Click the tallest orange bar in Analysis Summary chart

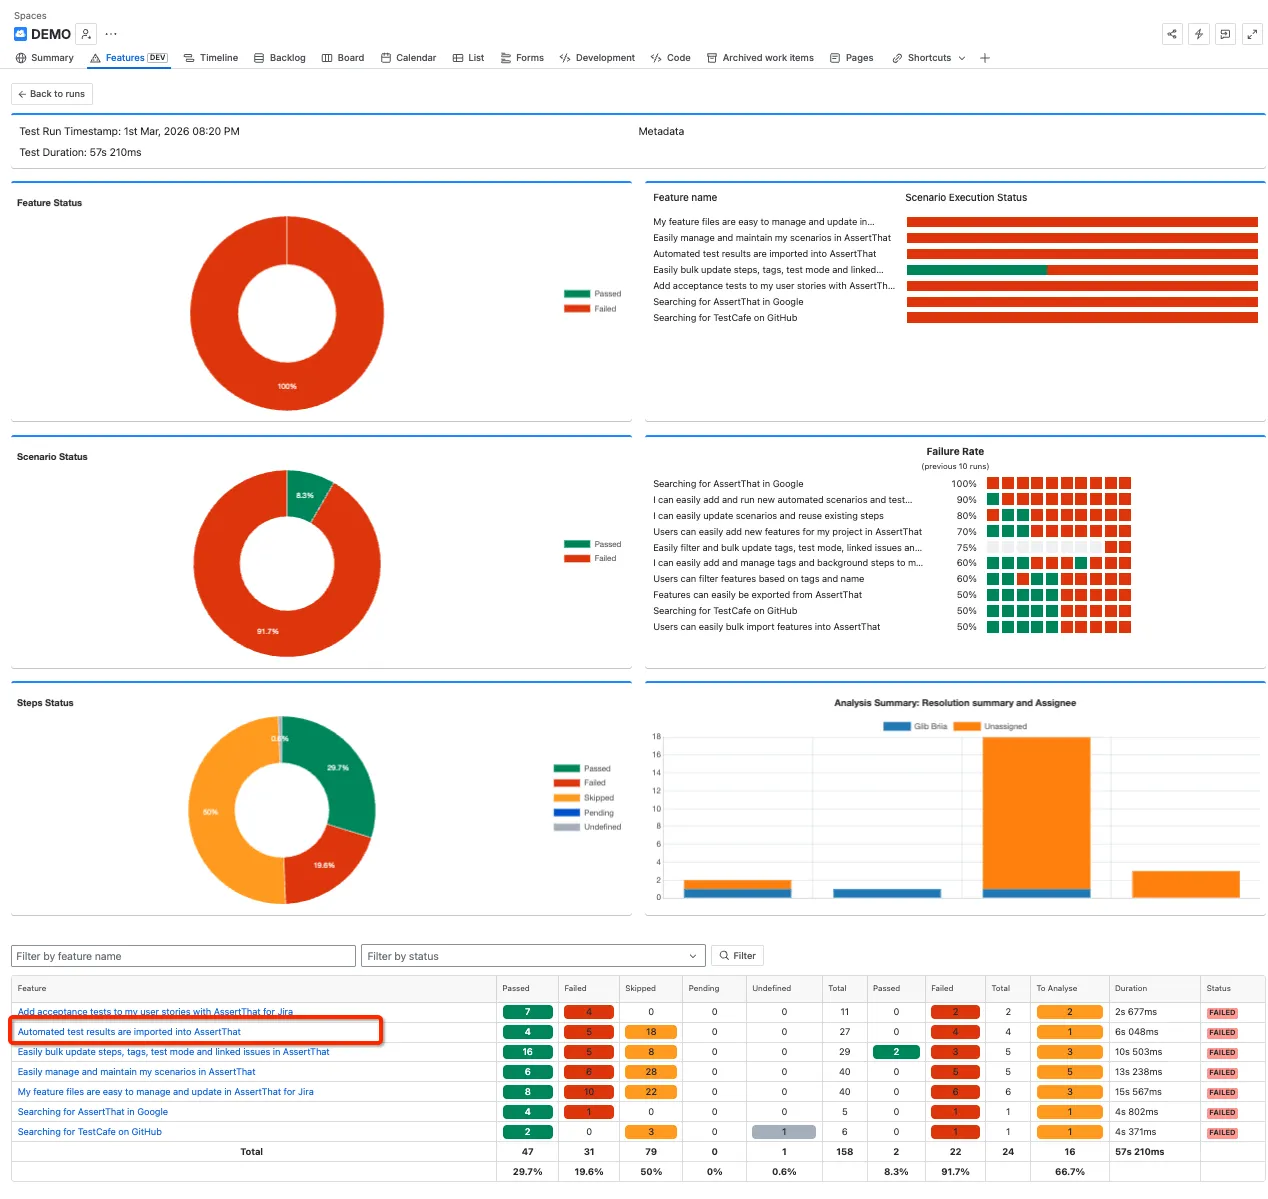[1036, 812]
